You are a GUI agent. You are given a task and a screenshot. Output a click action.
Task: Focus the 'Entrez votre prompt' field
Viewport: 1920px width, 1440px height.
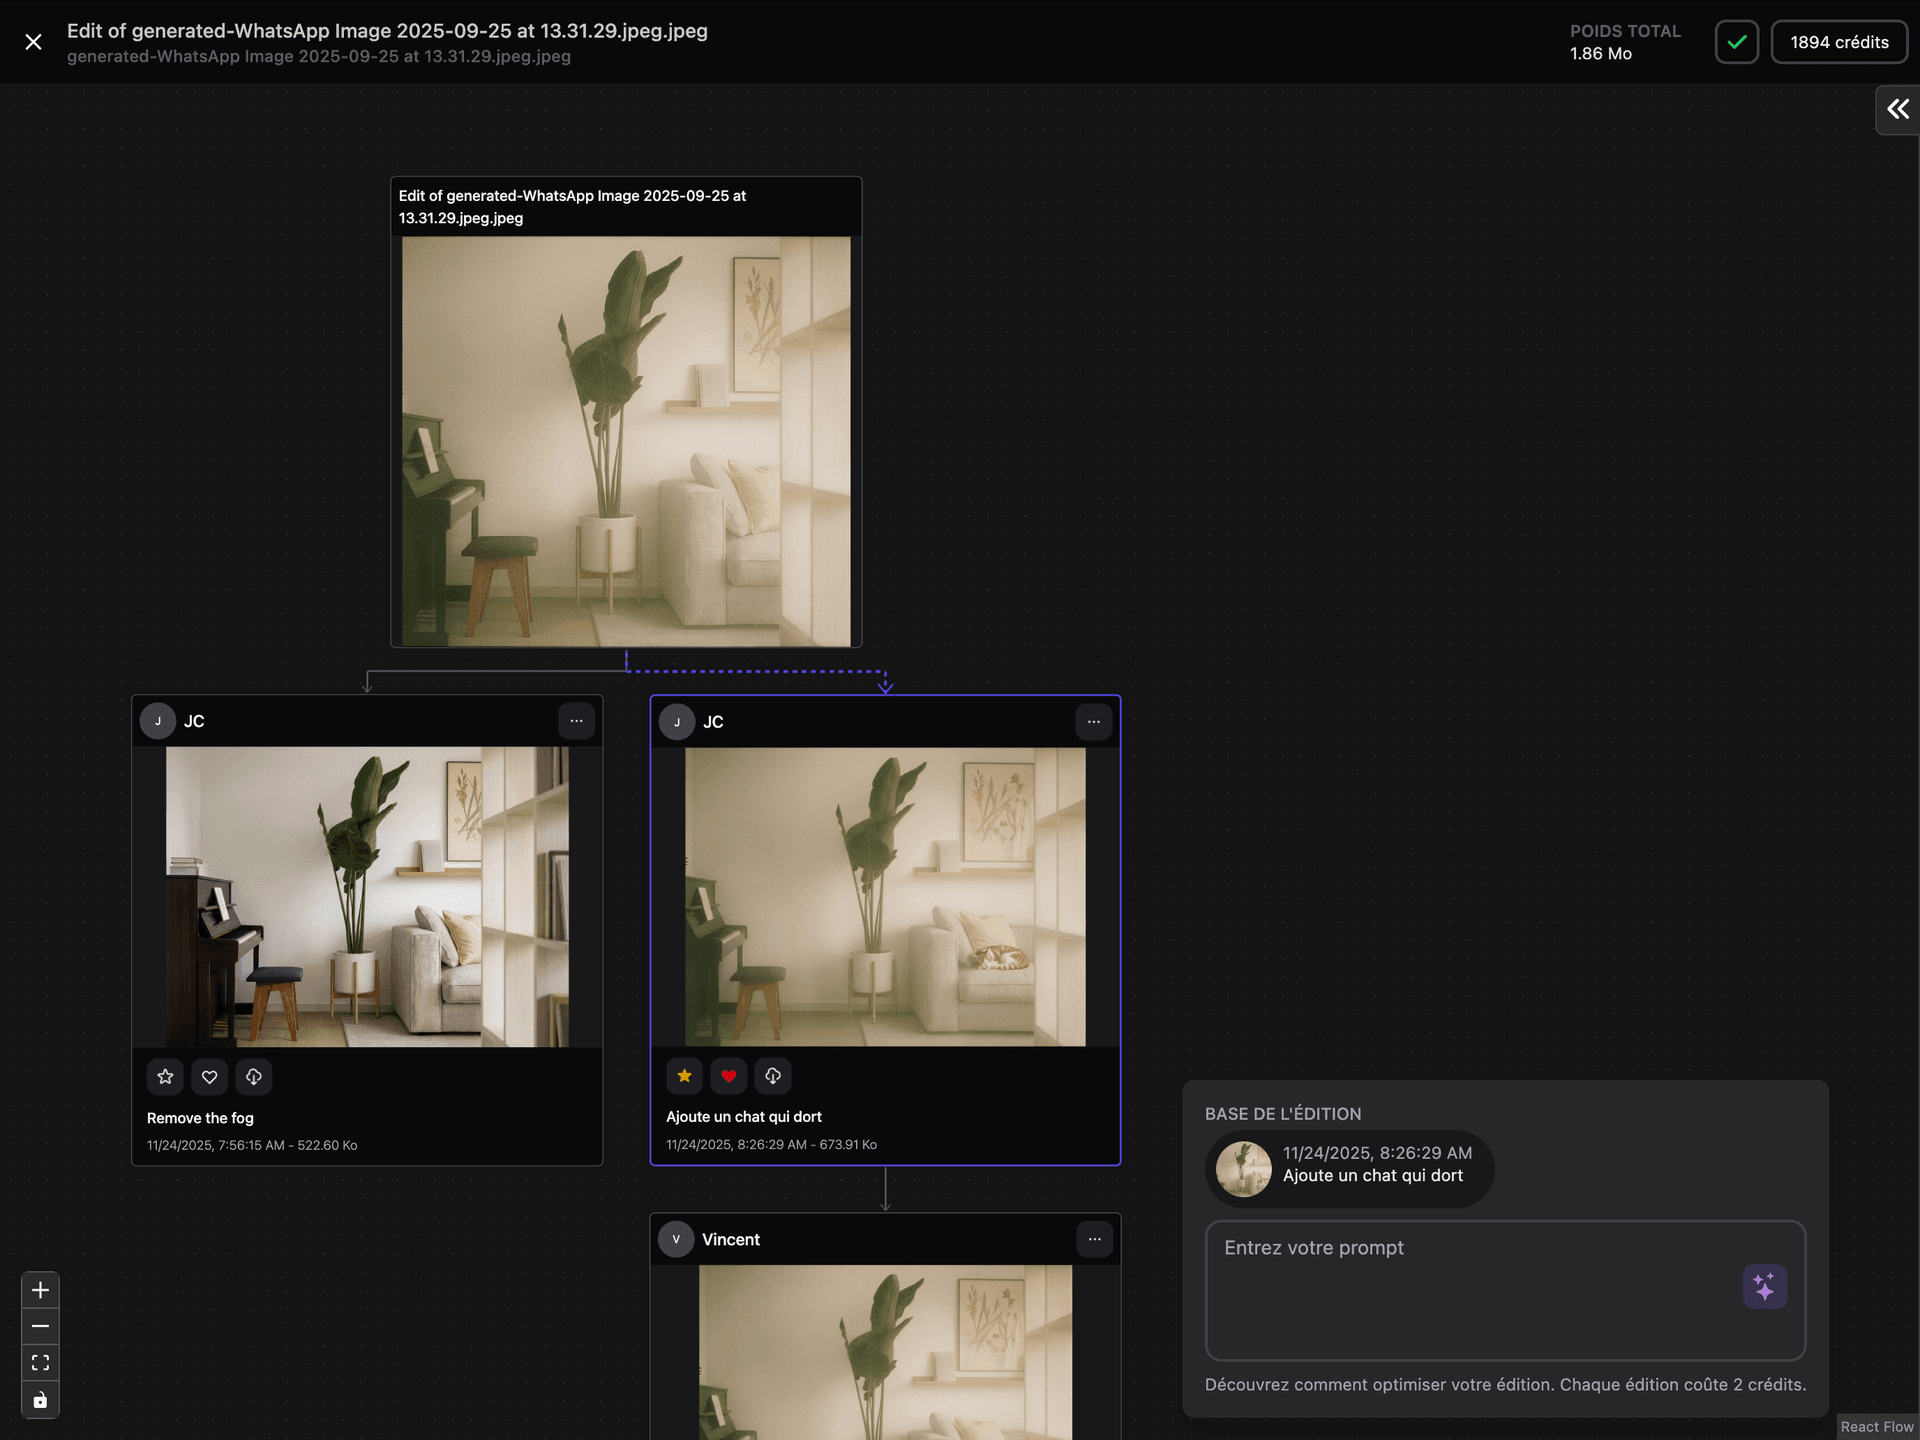pyautogui.click(x=1470, y=1290)
